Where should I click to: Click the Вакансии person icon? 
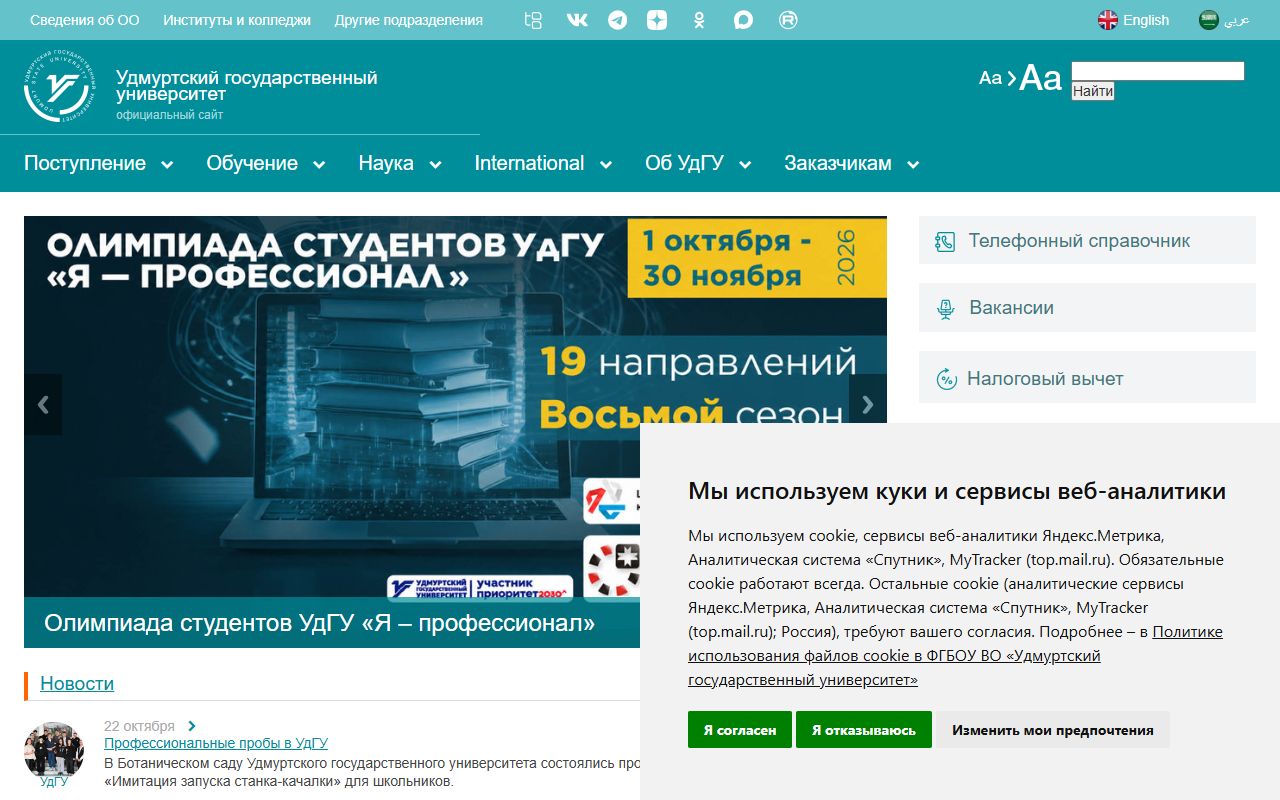pos(946,308)
